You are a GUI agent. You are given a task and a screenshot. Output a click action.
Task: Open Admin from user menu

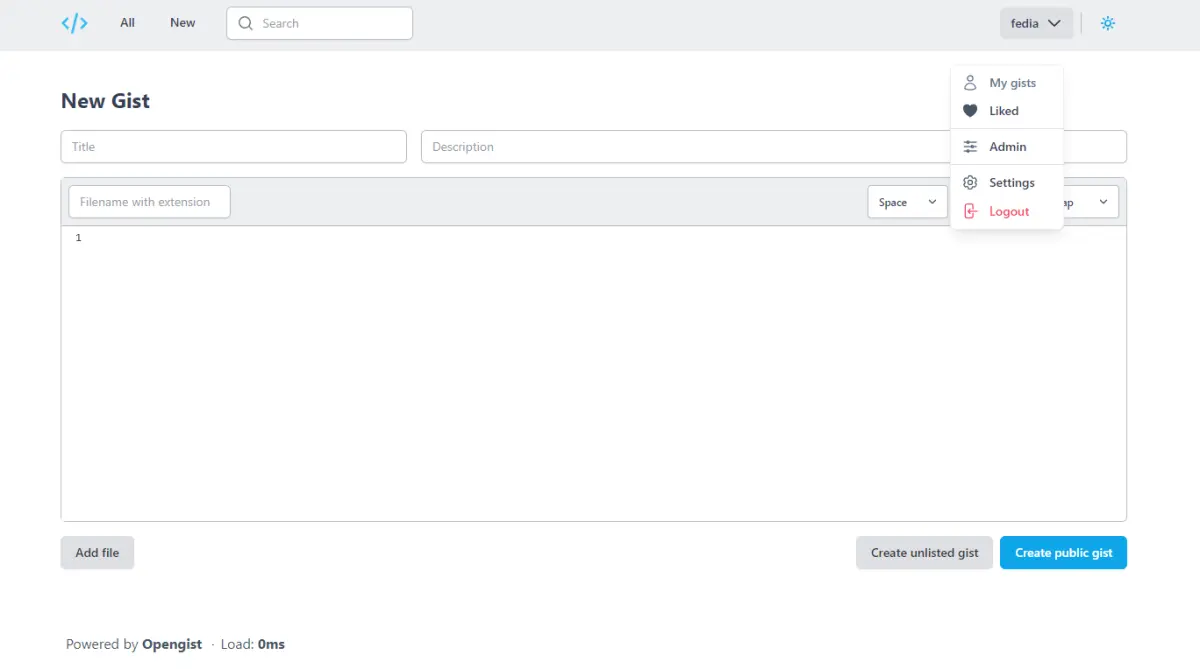[1007, 147]
